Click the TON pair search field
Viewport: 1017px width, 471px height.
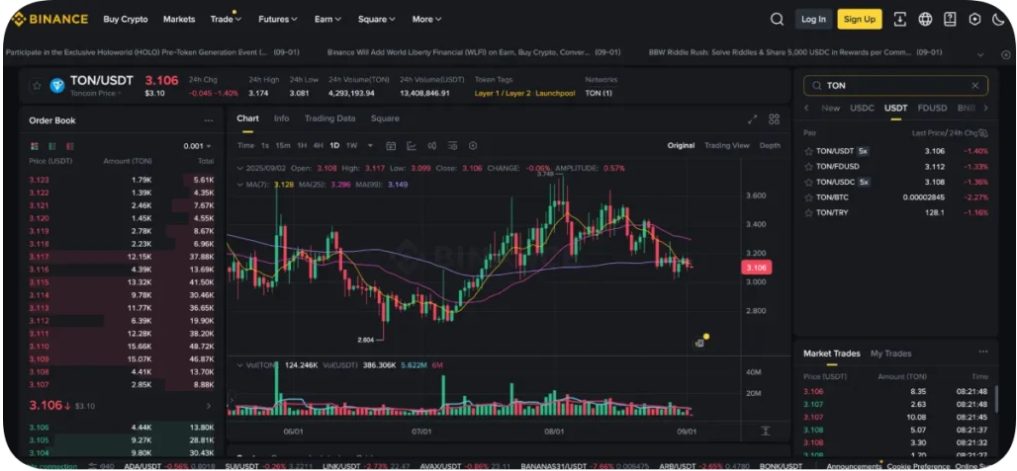pyautogui.click(x=896, y=86)
